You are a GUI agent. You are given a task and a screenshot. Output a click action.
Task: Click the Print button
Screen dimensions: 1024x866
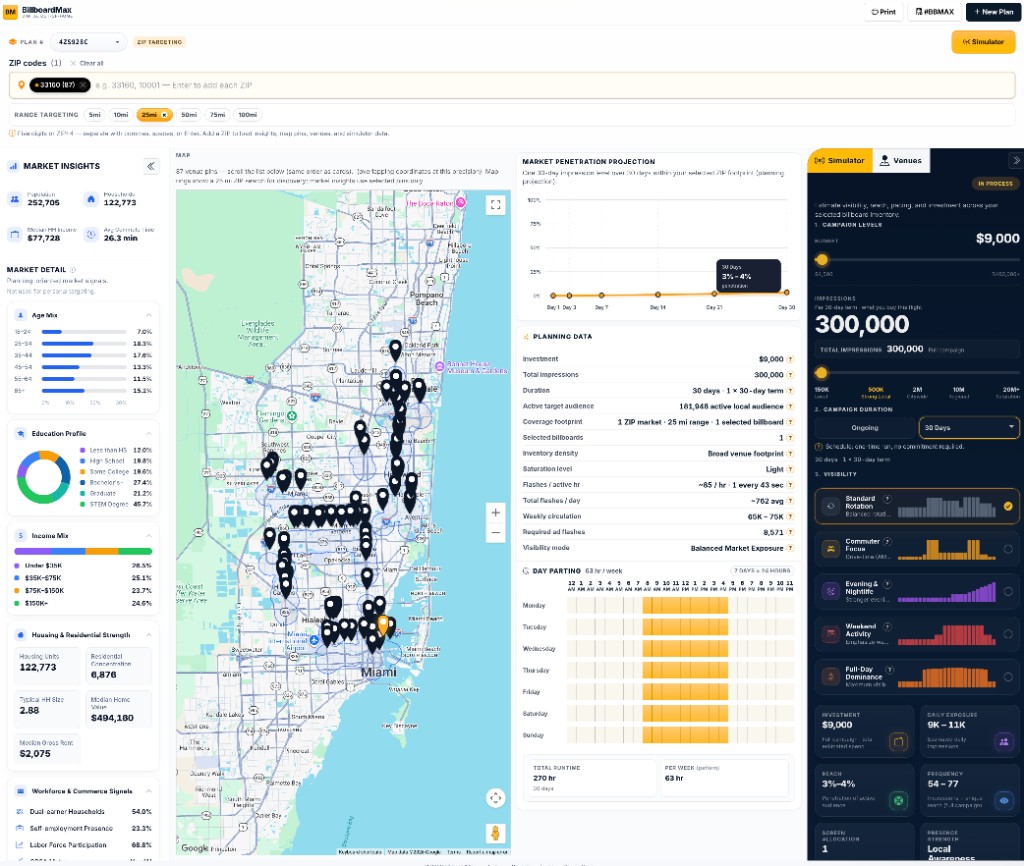[x=884, y=12]
